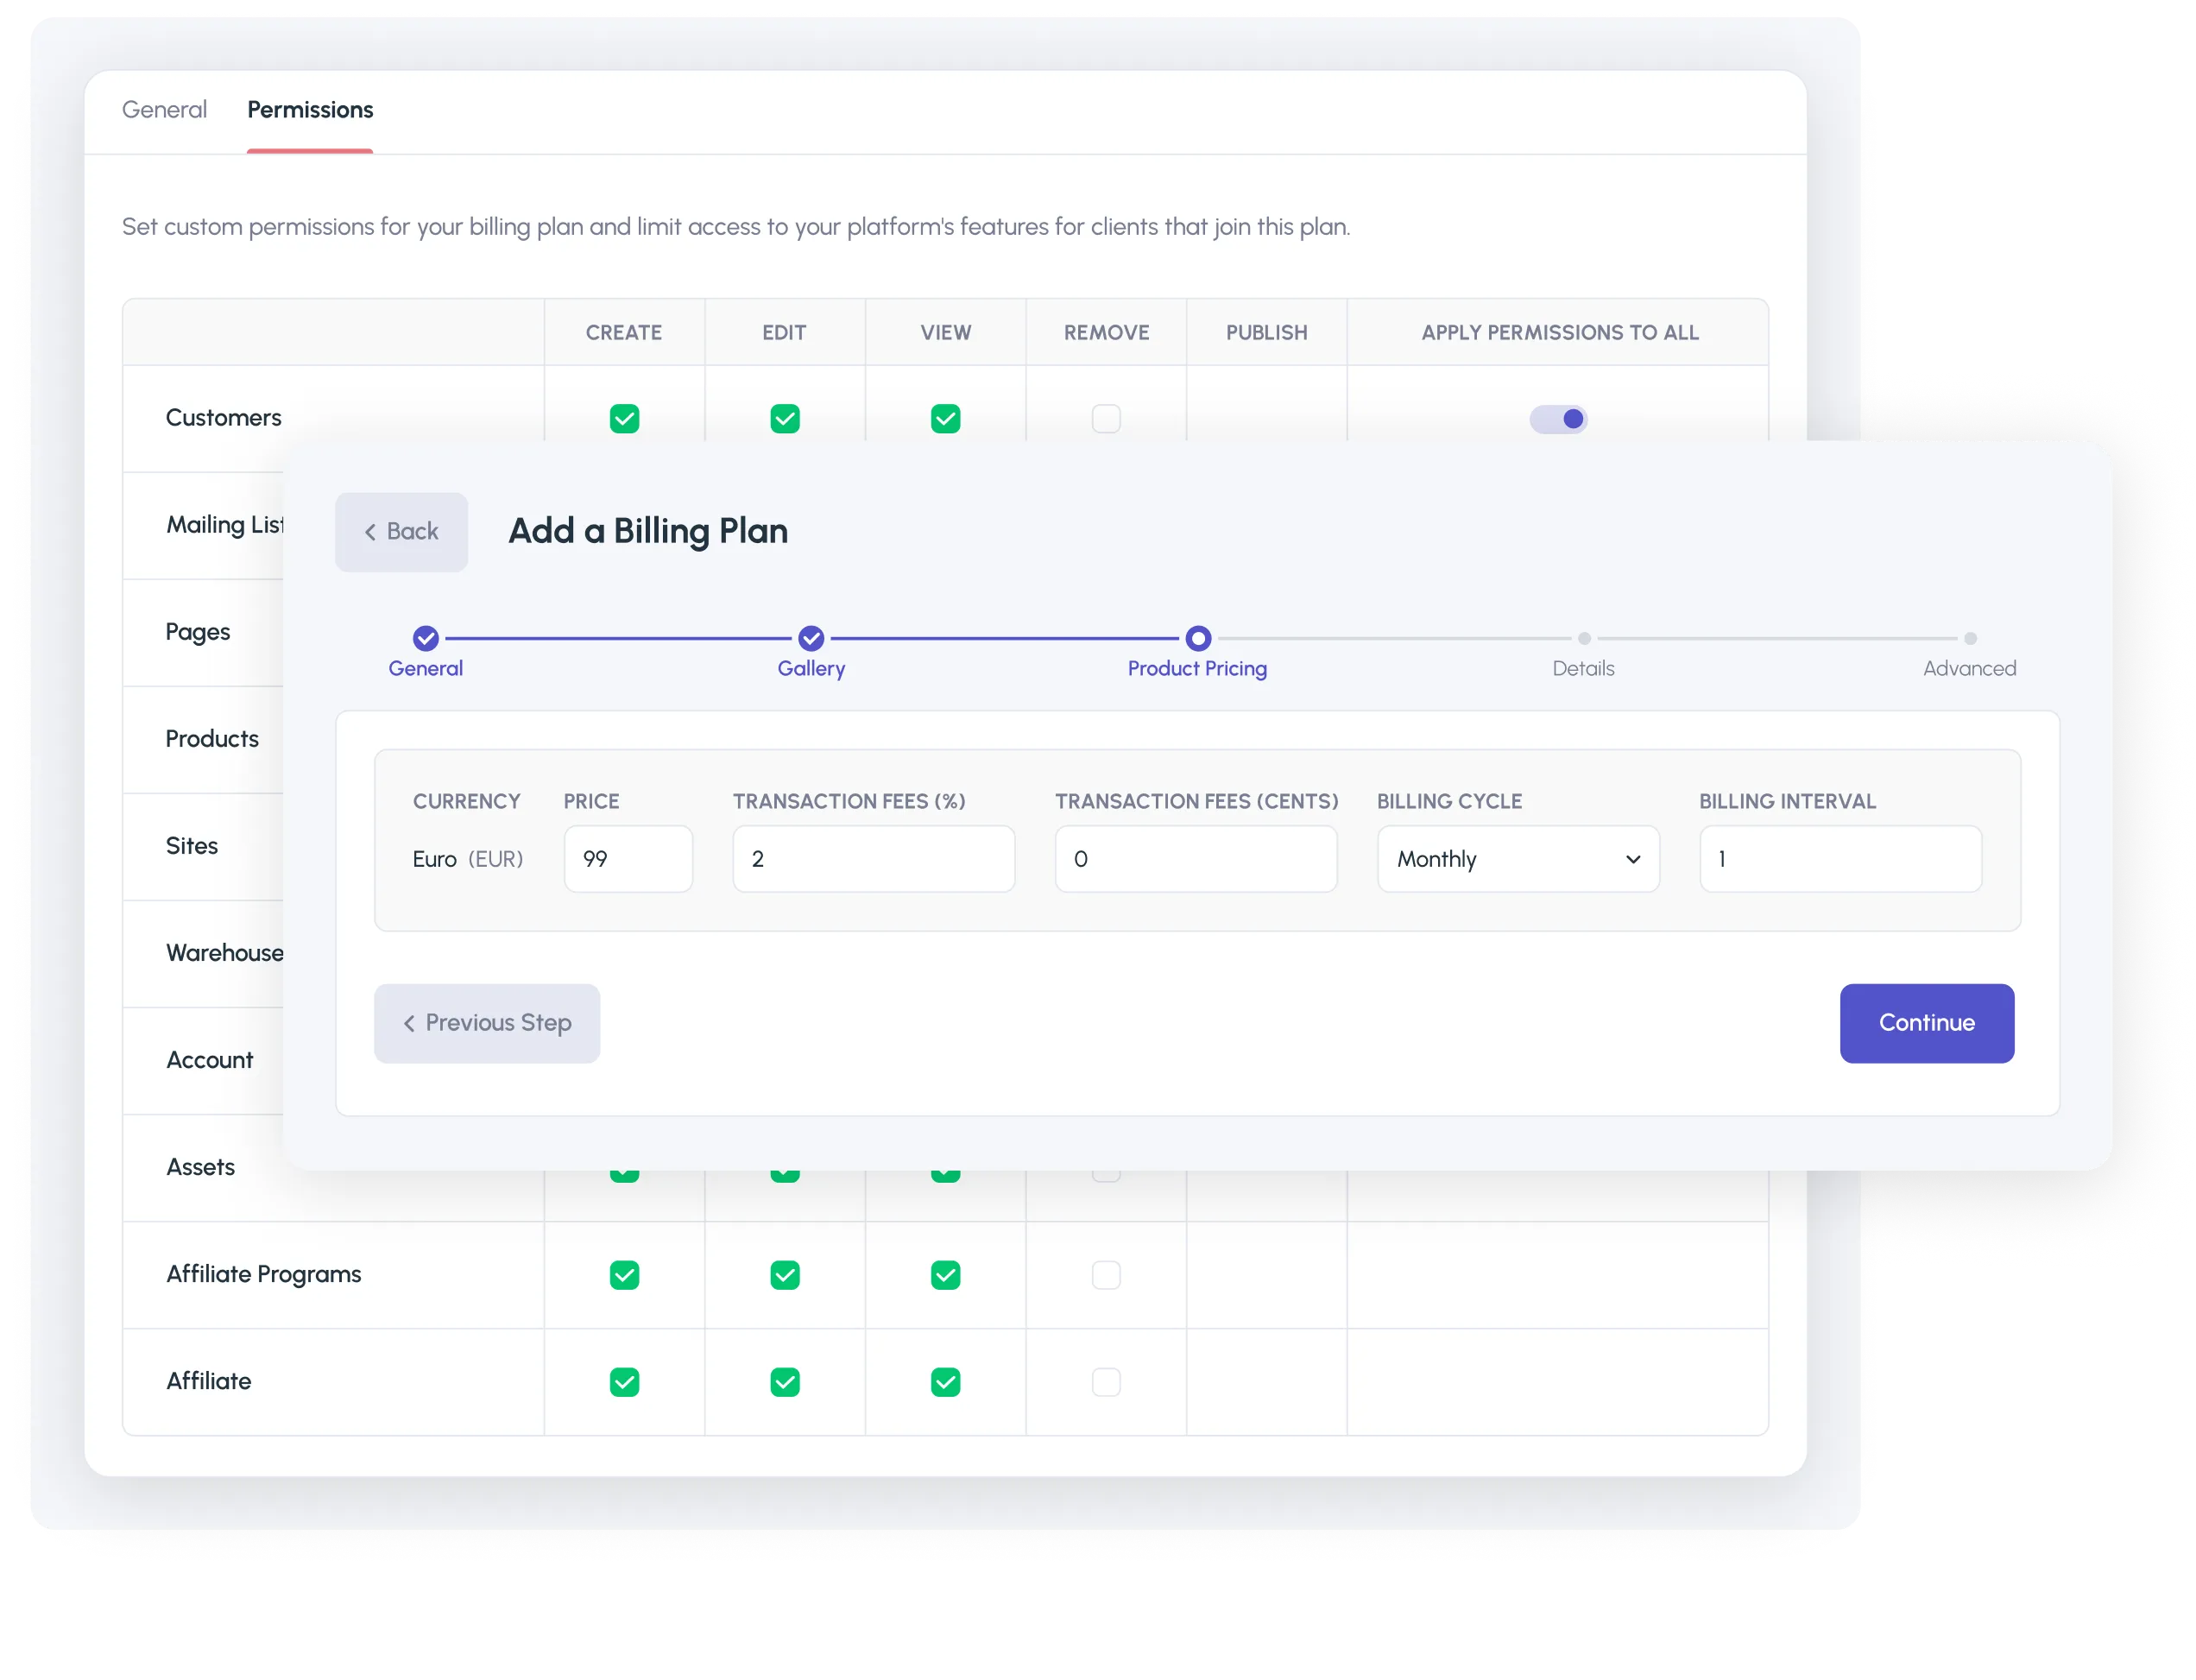Click the Gallery step checkmark icon

tap(811, 638)
